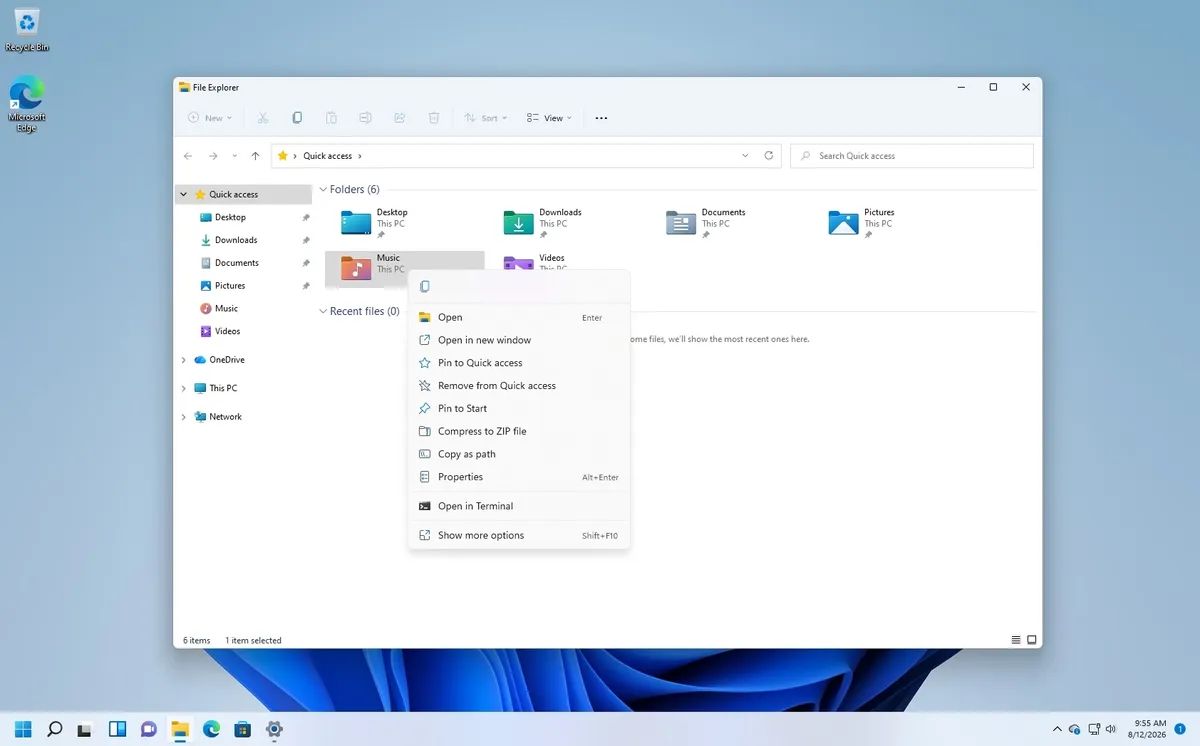Screen dimensions: 1200x746
Task: Select the Pictures folder tile
Action: 892,222
